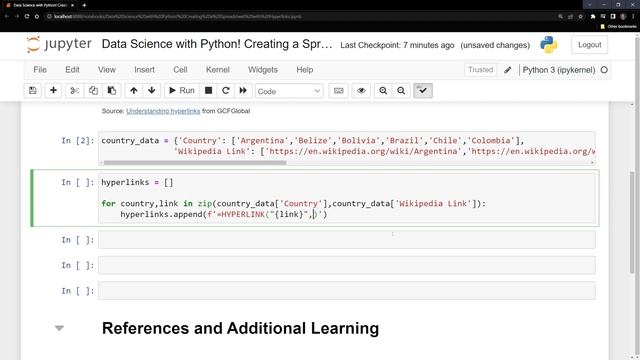Click the Python 3 (ipykernel) kernel name
The width and height of the screenshot is (640, 360).
(559, 70)
